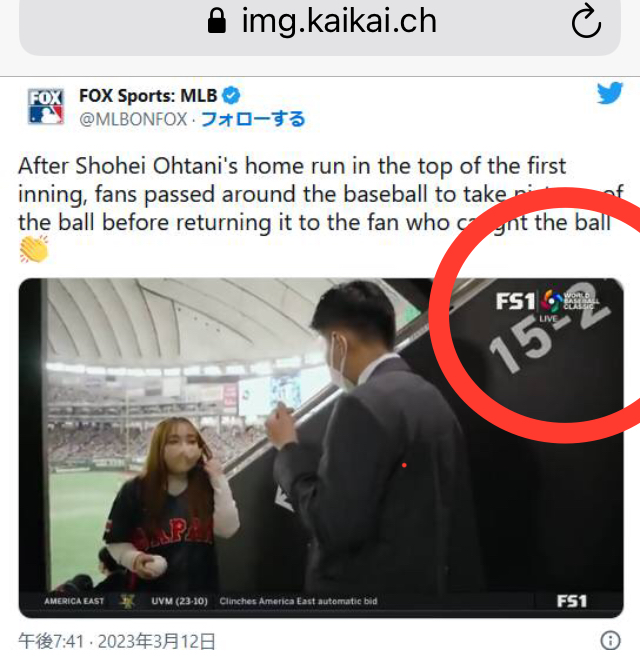Open the @MLBONFOX handle link
Image resolution: width=640 pixels, height=666 pixels.
point(133,119)
